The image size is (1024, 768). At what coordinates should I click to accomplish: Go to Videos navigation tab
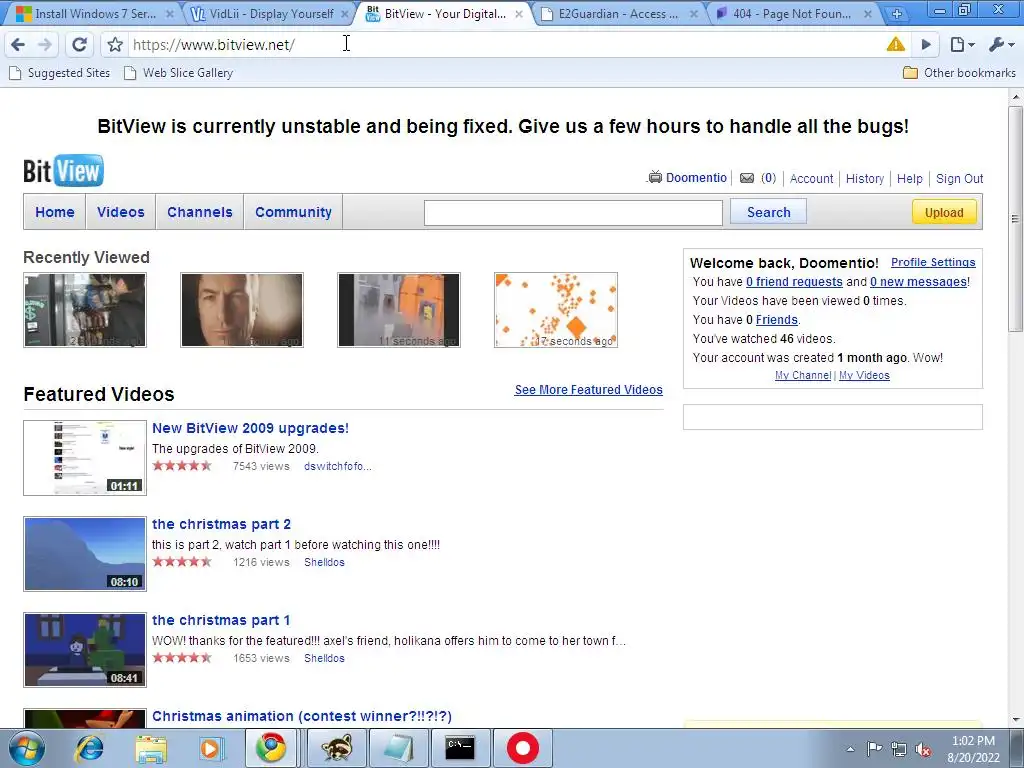tap(121, 212)
